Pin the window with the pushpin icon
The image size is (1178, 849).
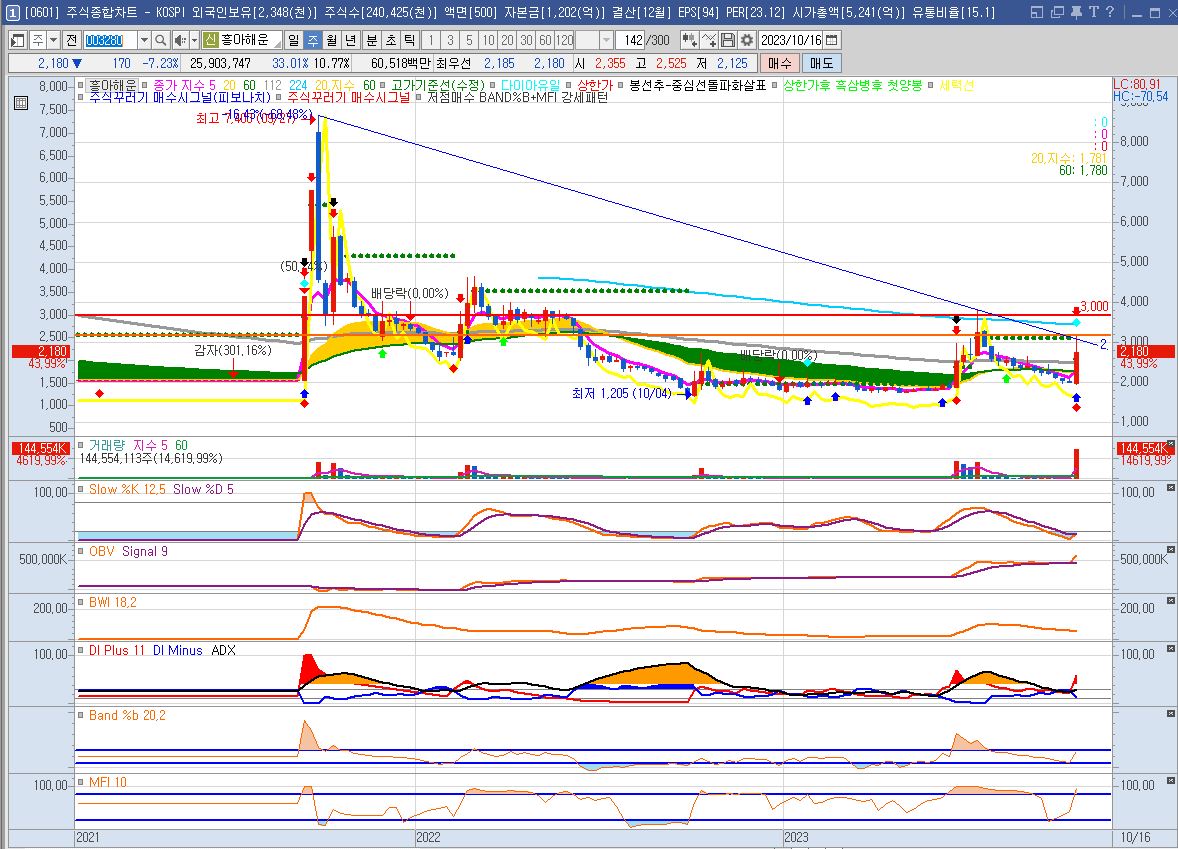tap(1076, 12)
